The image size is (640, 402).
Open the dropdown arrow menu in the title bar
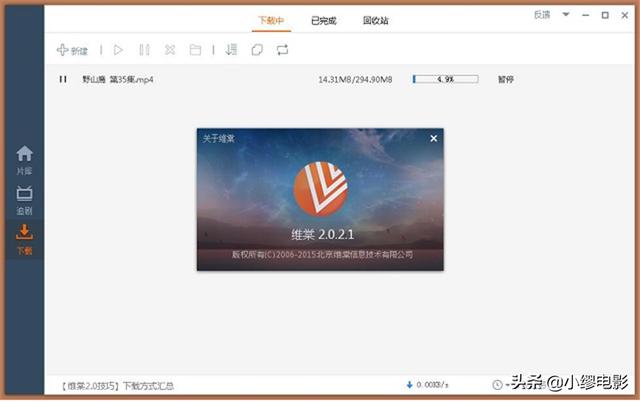point(566,15)
